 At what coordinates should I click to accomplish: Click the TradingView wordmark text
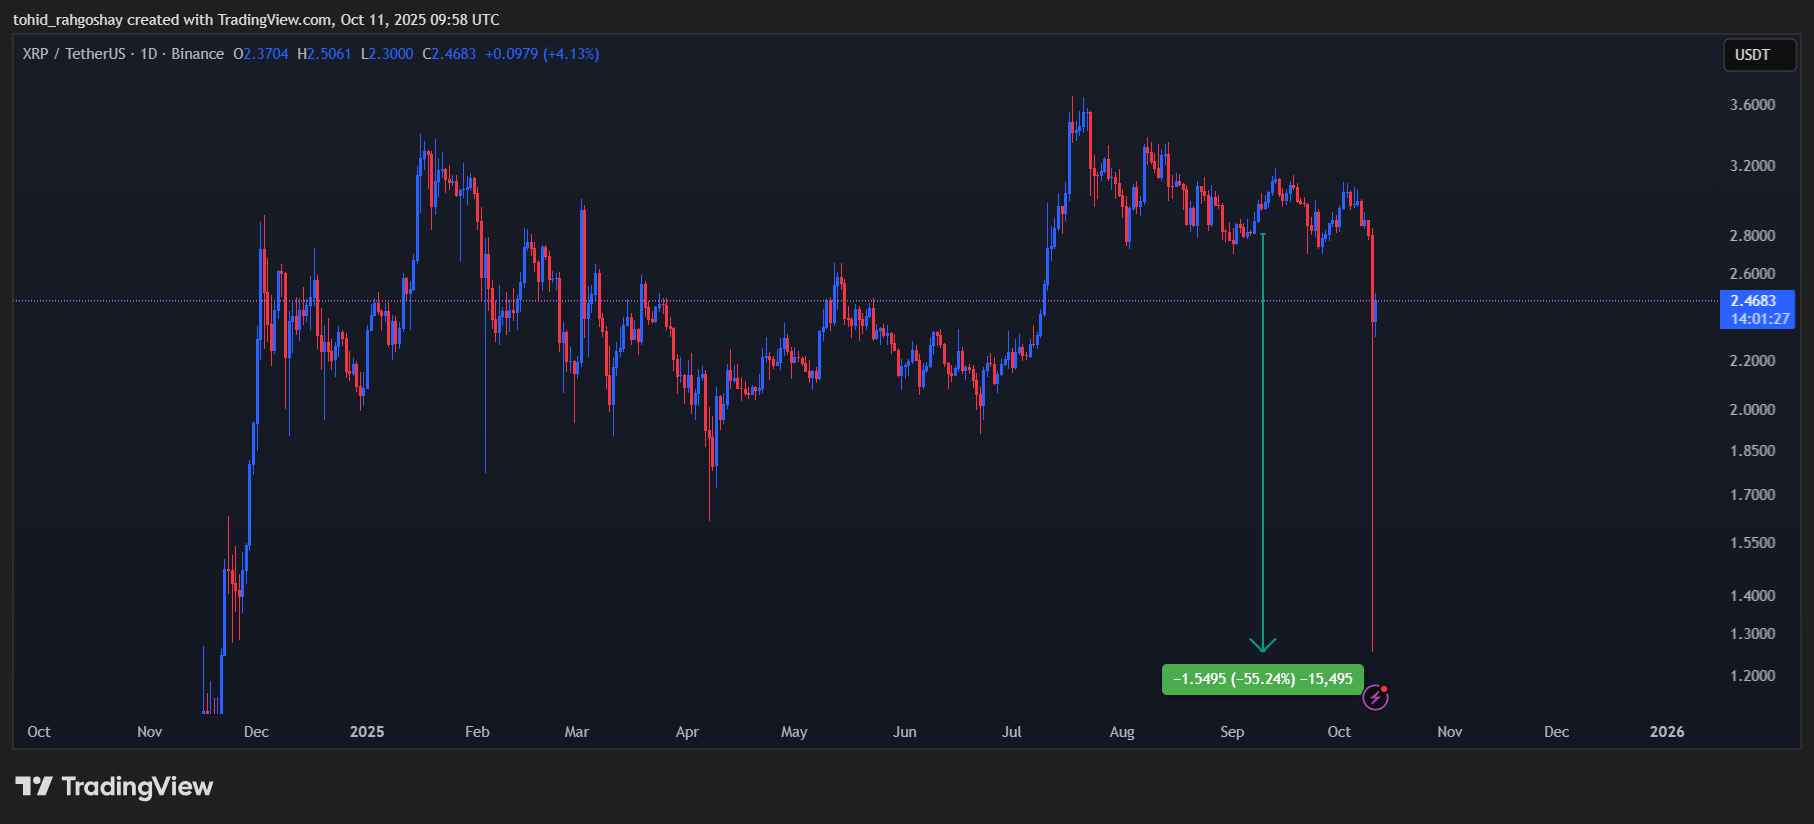[x=137, y=787]
